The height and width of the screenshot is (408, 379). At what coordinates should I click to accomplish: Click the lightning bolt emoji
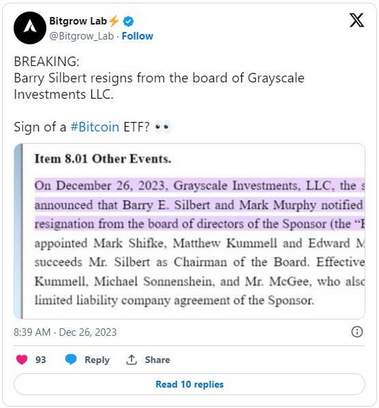(x=114, y=21)
